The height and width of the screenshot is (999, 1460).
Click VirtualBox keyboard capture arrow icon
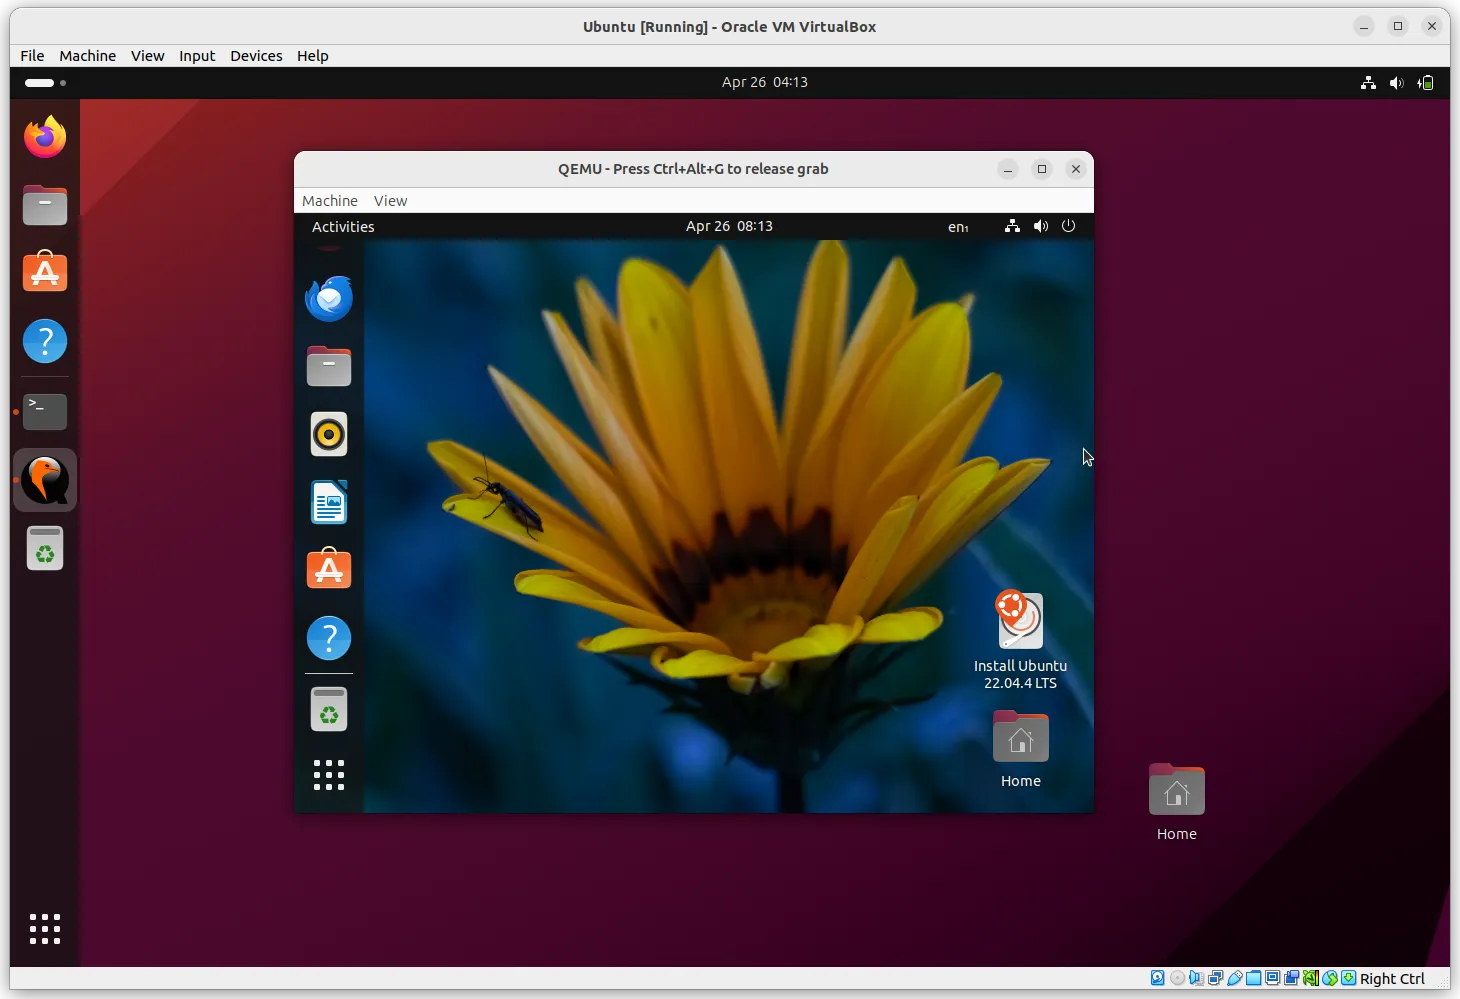pyautogui.click(x=1348, y=978)
